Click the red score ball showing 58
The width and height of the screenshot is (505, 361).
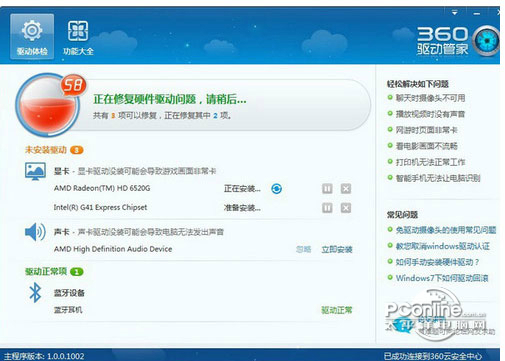click(48, 105)
